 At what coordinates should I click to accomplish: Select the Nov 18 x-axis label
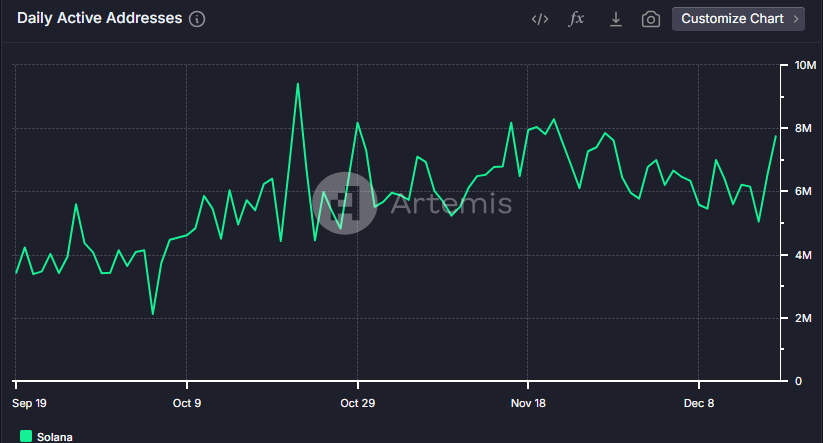(x=528, y=403)
